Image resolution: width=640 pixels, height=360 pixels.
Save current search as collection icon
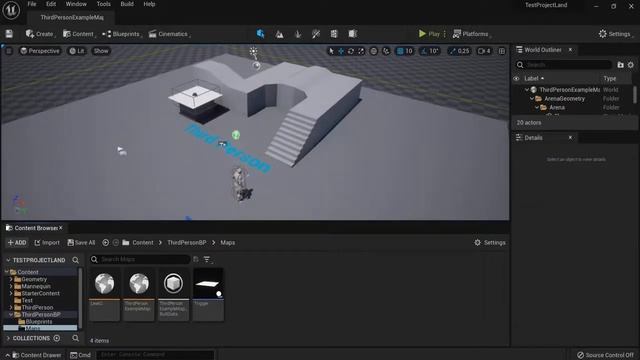click(x=196, y=259)
